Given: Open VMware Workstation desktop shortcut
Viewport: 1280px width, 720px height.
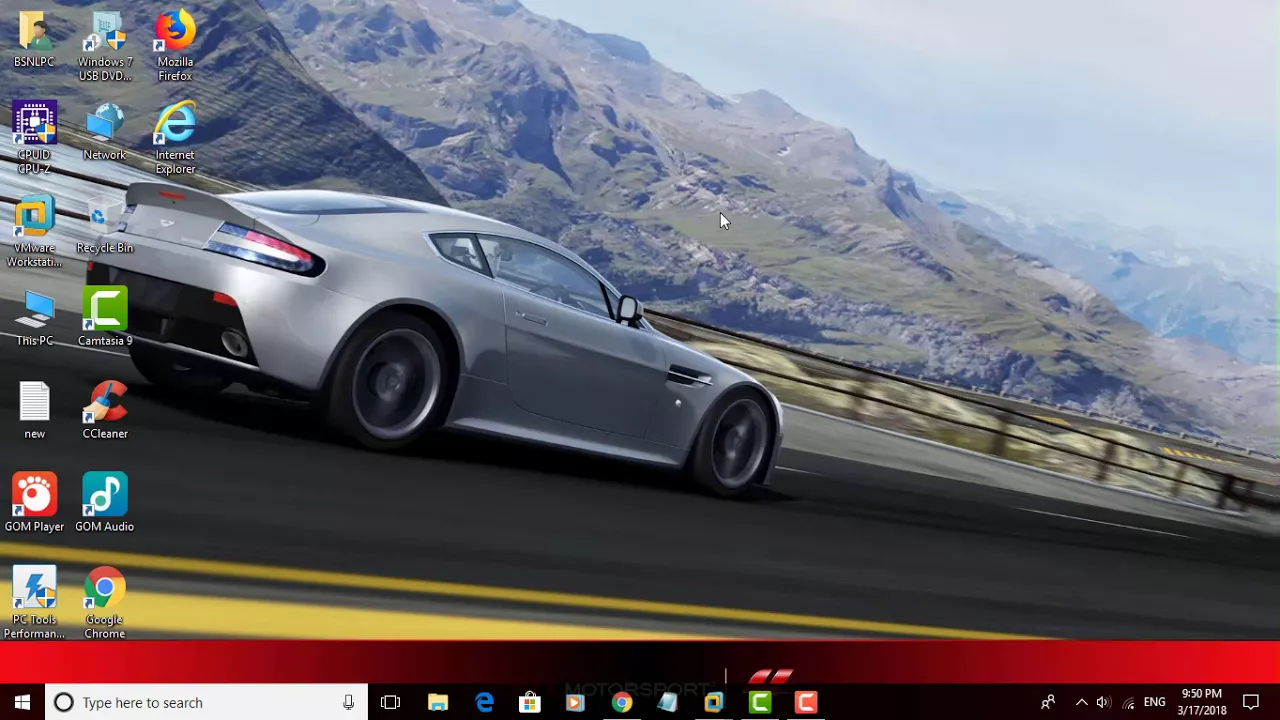Looking at the screenshot, I should 34,231.
